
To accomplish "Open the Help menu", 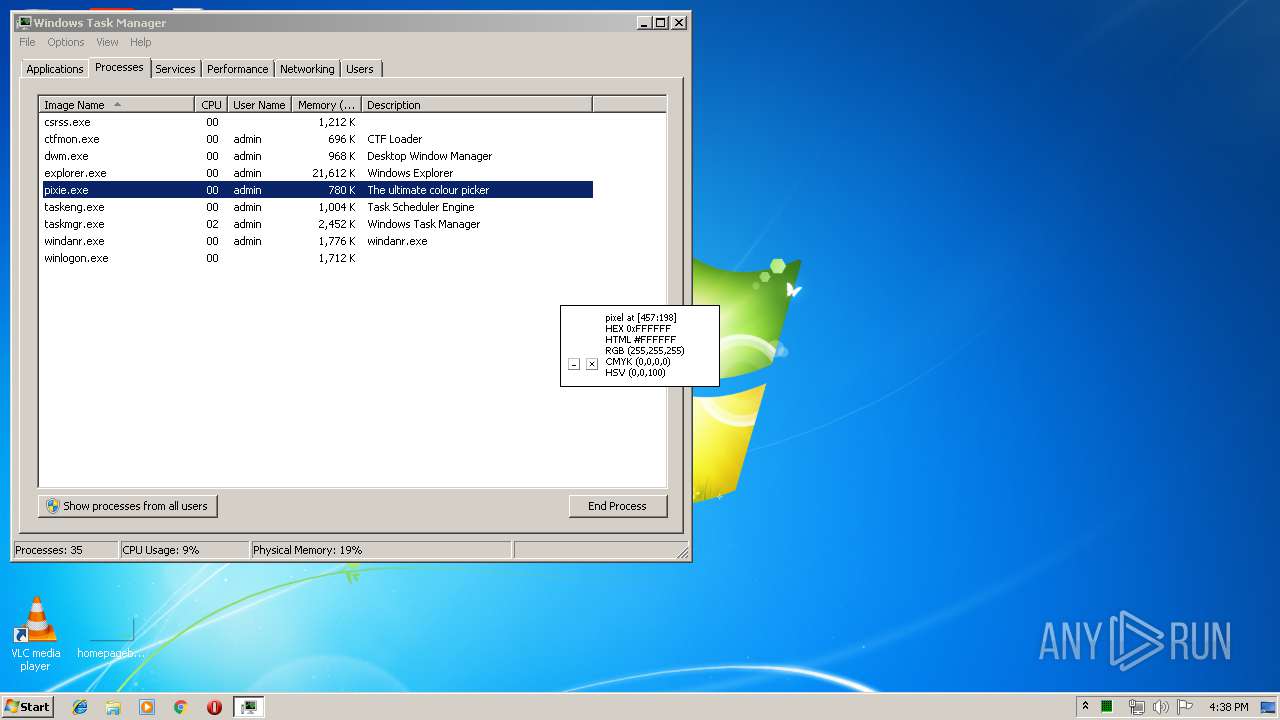I will 141,42.
